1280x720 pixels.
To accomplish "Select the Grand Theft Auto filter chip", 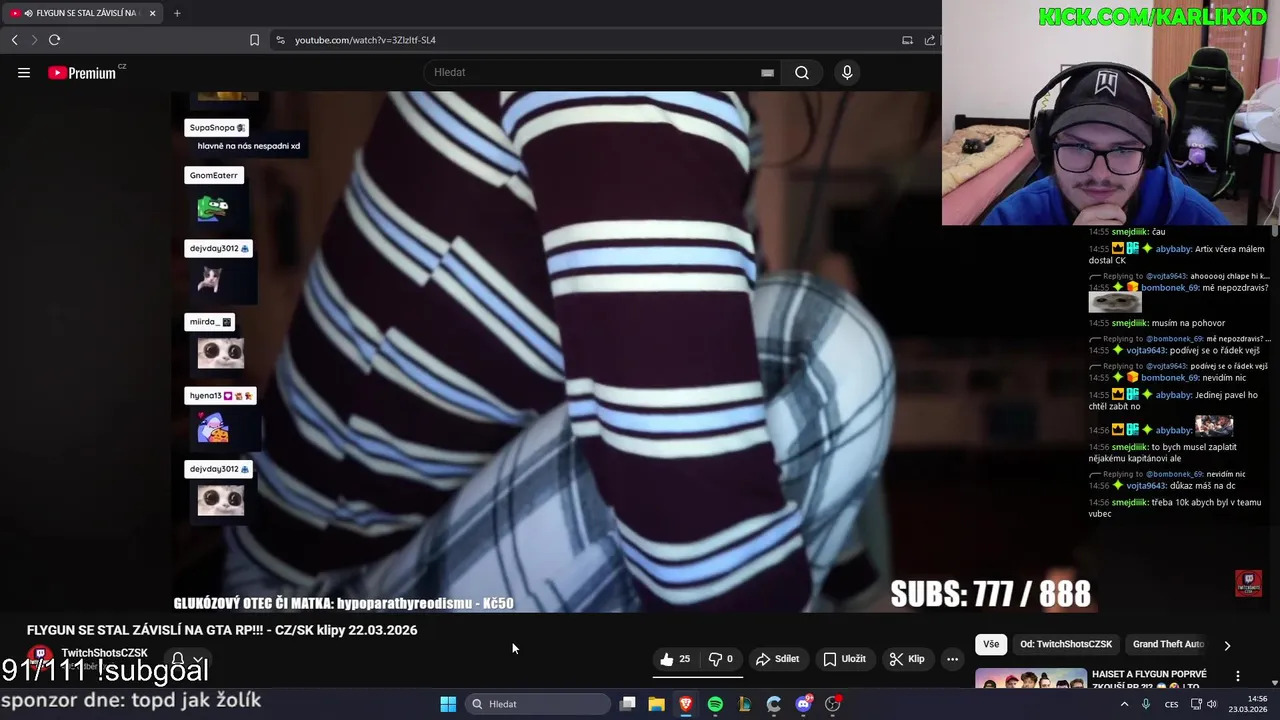I will tap(1168, 645).
